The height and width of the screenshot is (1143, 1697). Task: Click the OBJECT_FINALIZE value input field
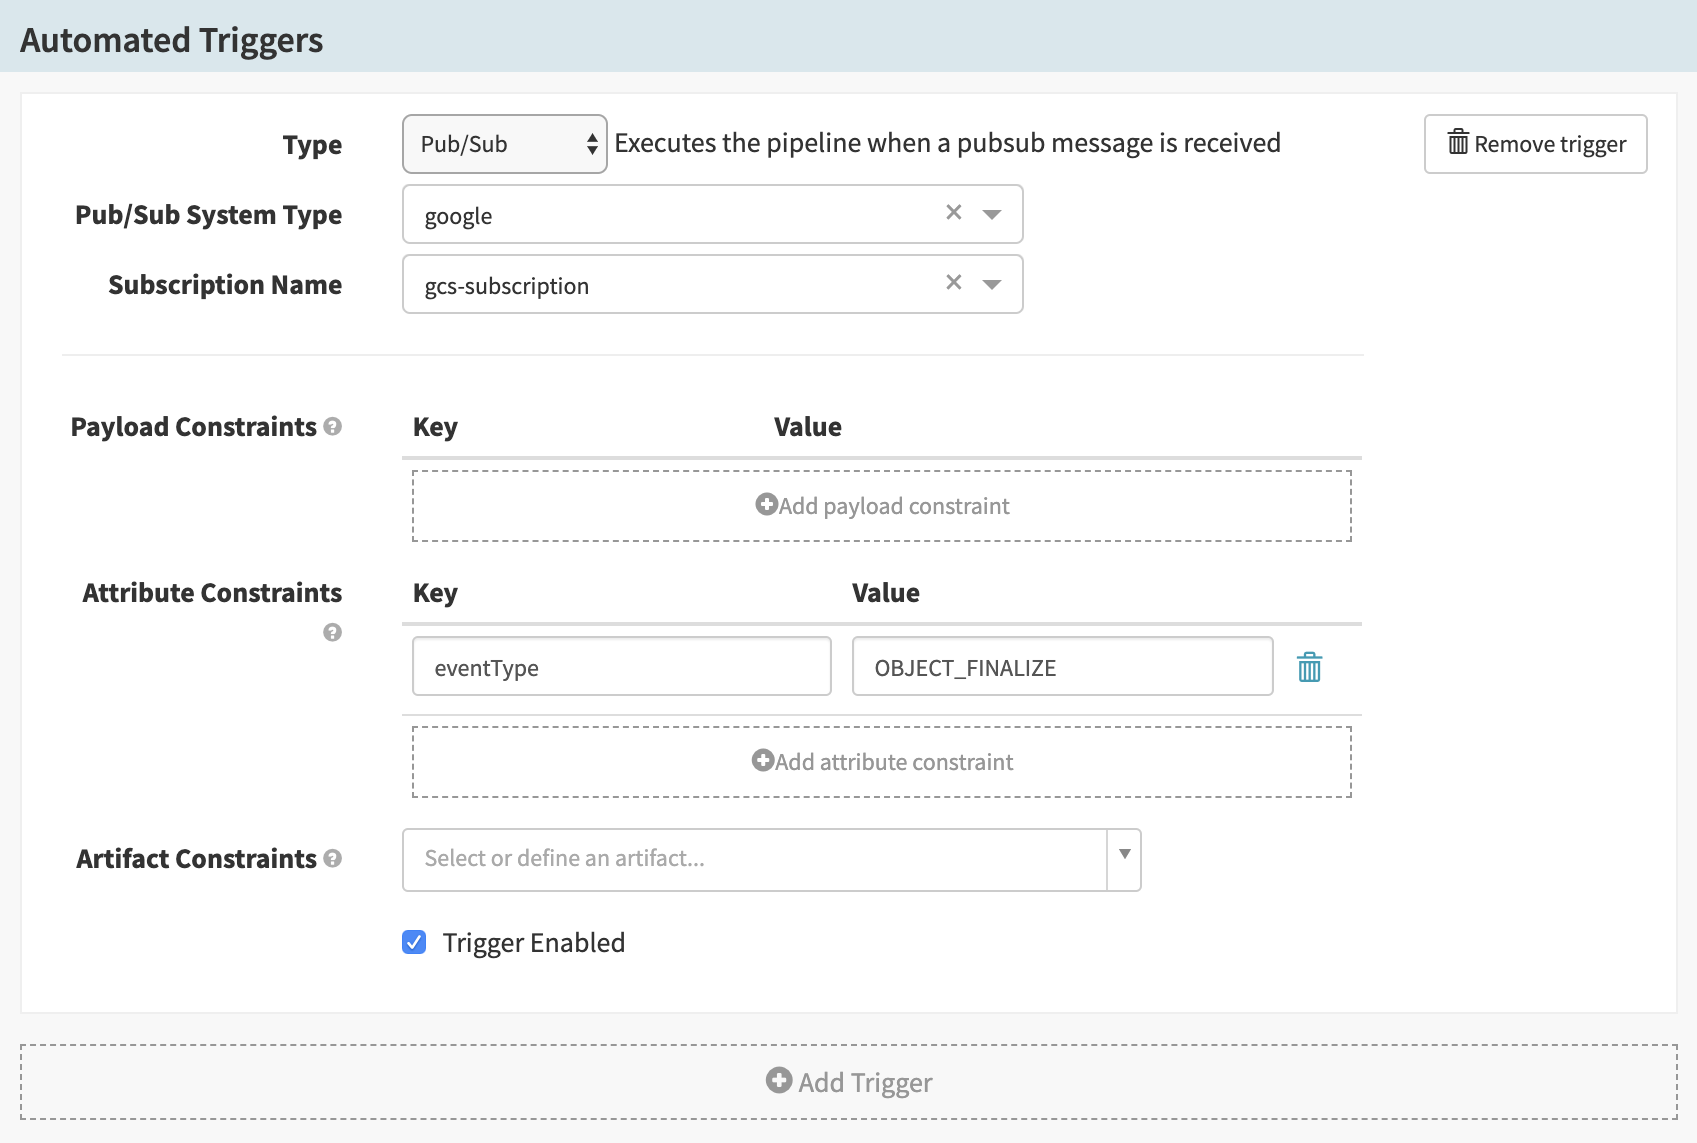(x=1061, y=667)
